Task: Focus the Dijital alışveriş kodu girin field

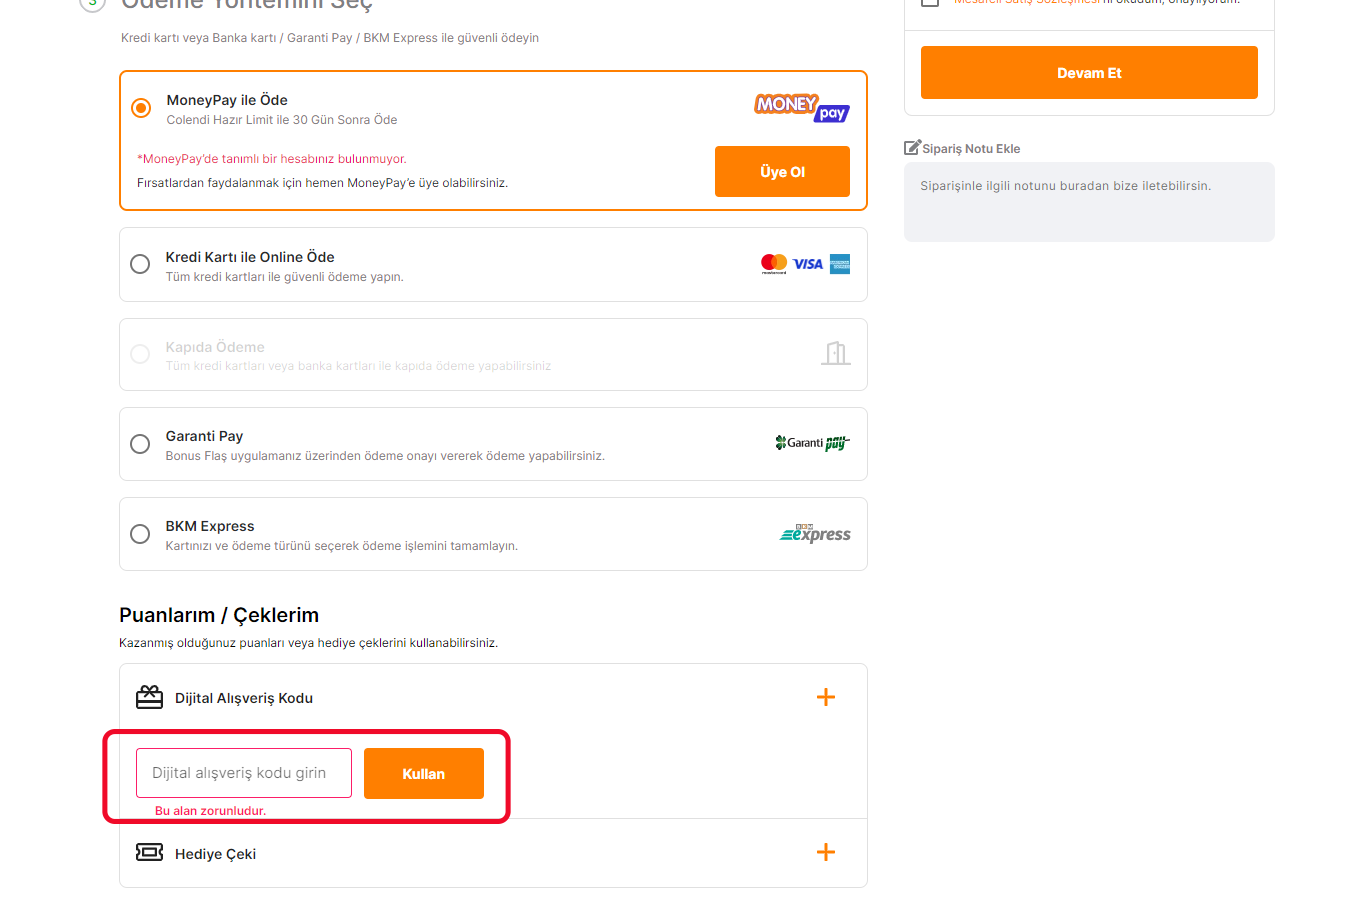Action: [244, 773]
